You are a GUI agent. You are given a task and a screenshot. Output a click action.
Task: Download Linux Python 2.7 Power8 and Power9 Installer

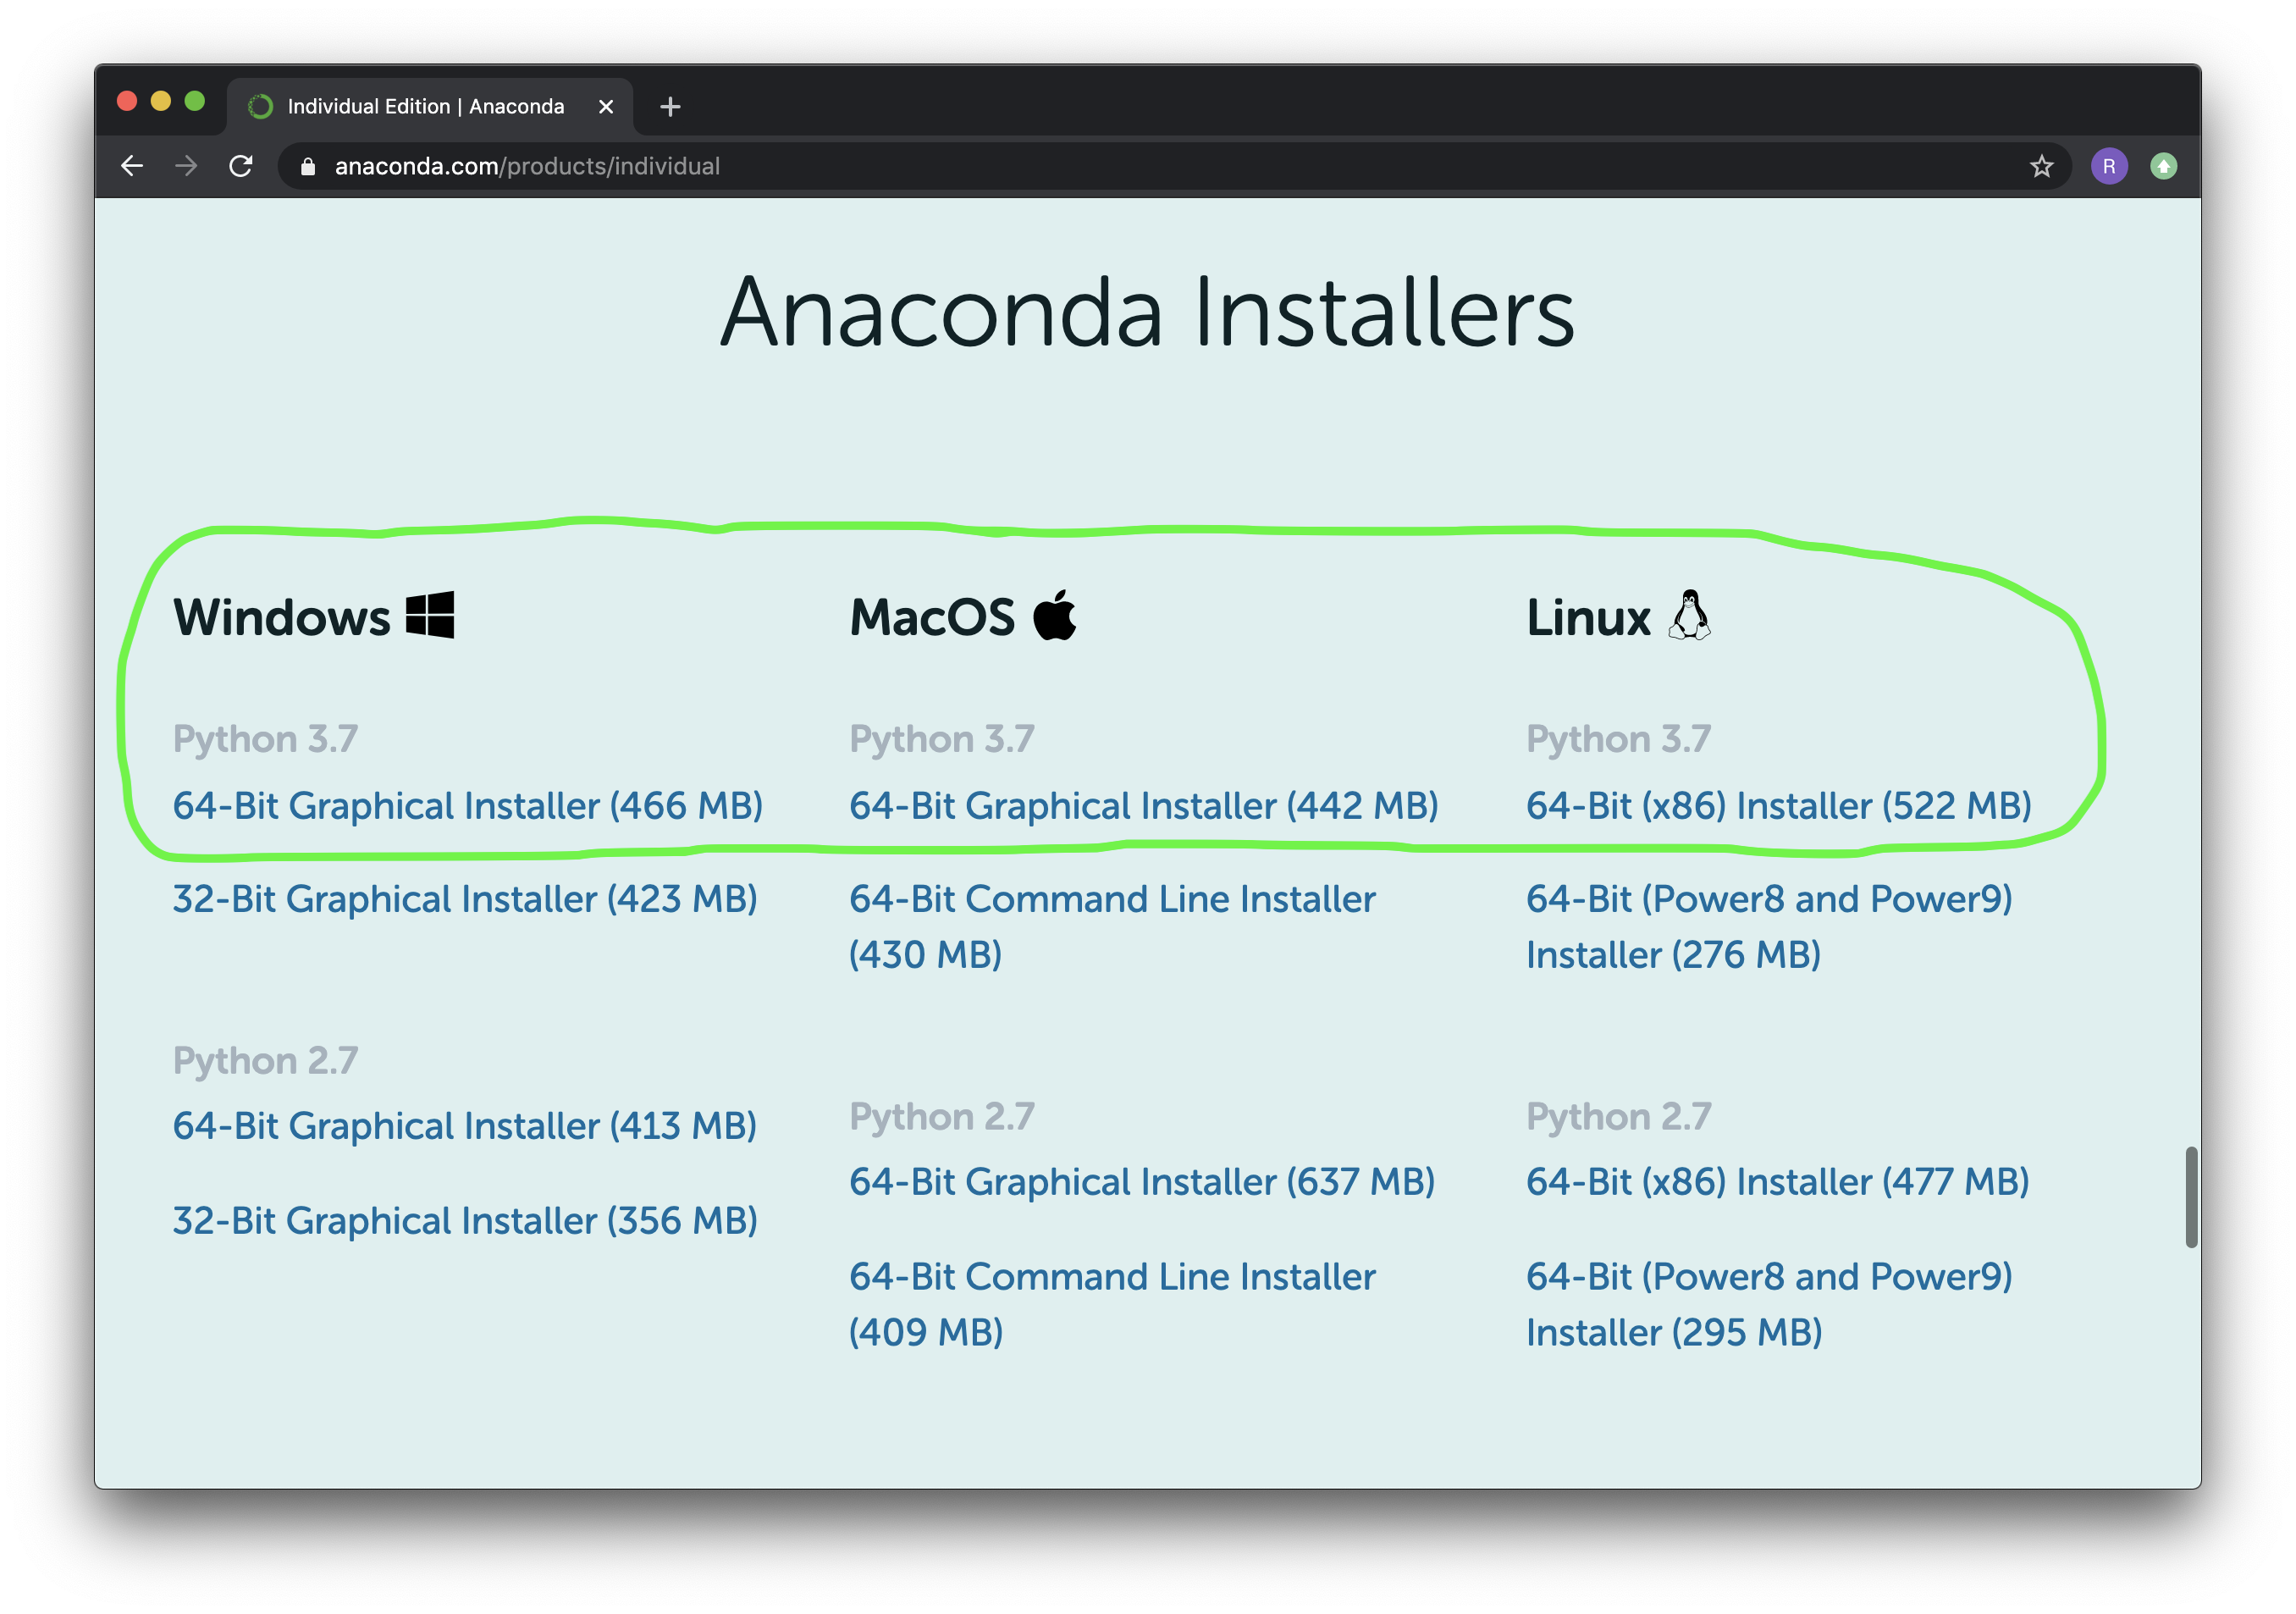(x=1769, y=1304)
